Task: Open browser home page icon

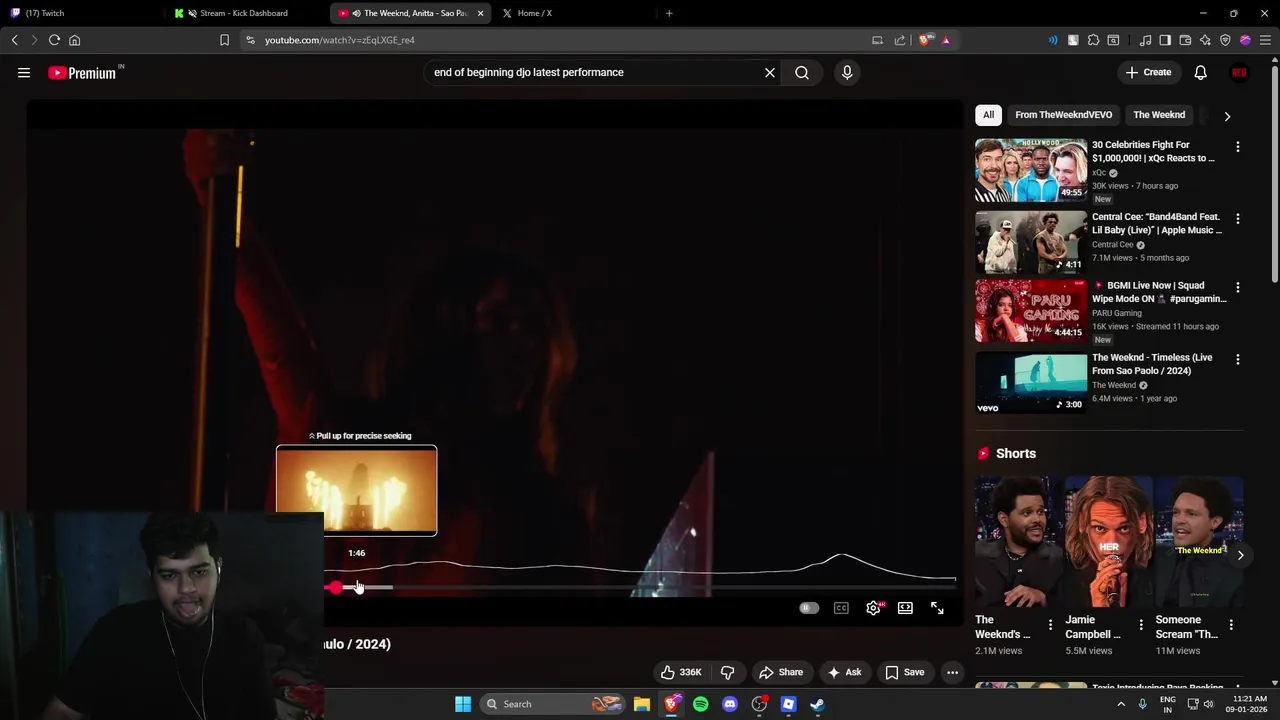Action: [74, 40]
